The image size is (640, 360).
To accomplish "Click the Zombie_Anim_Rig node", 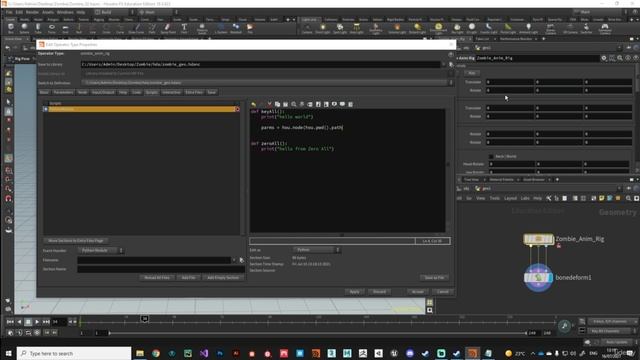I will click(538, 239).
